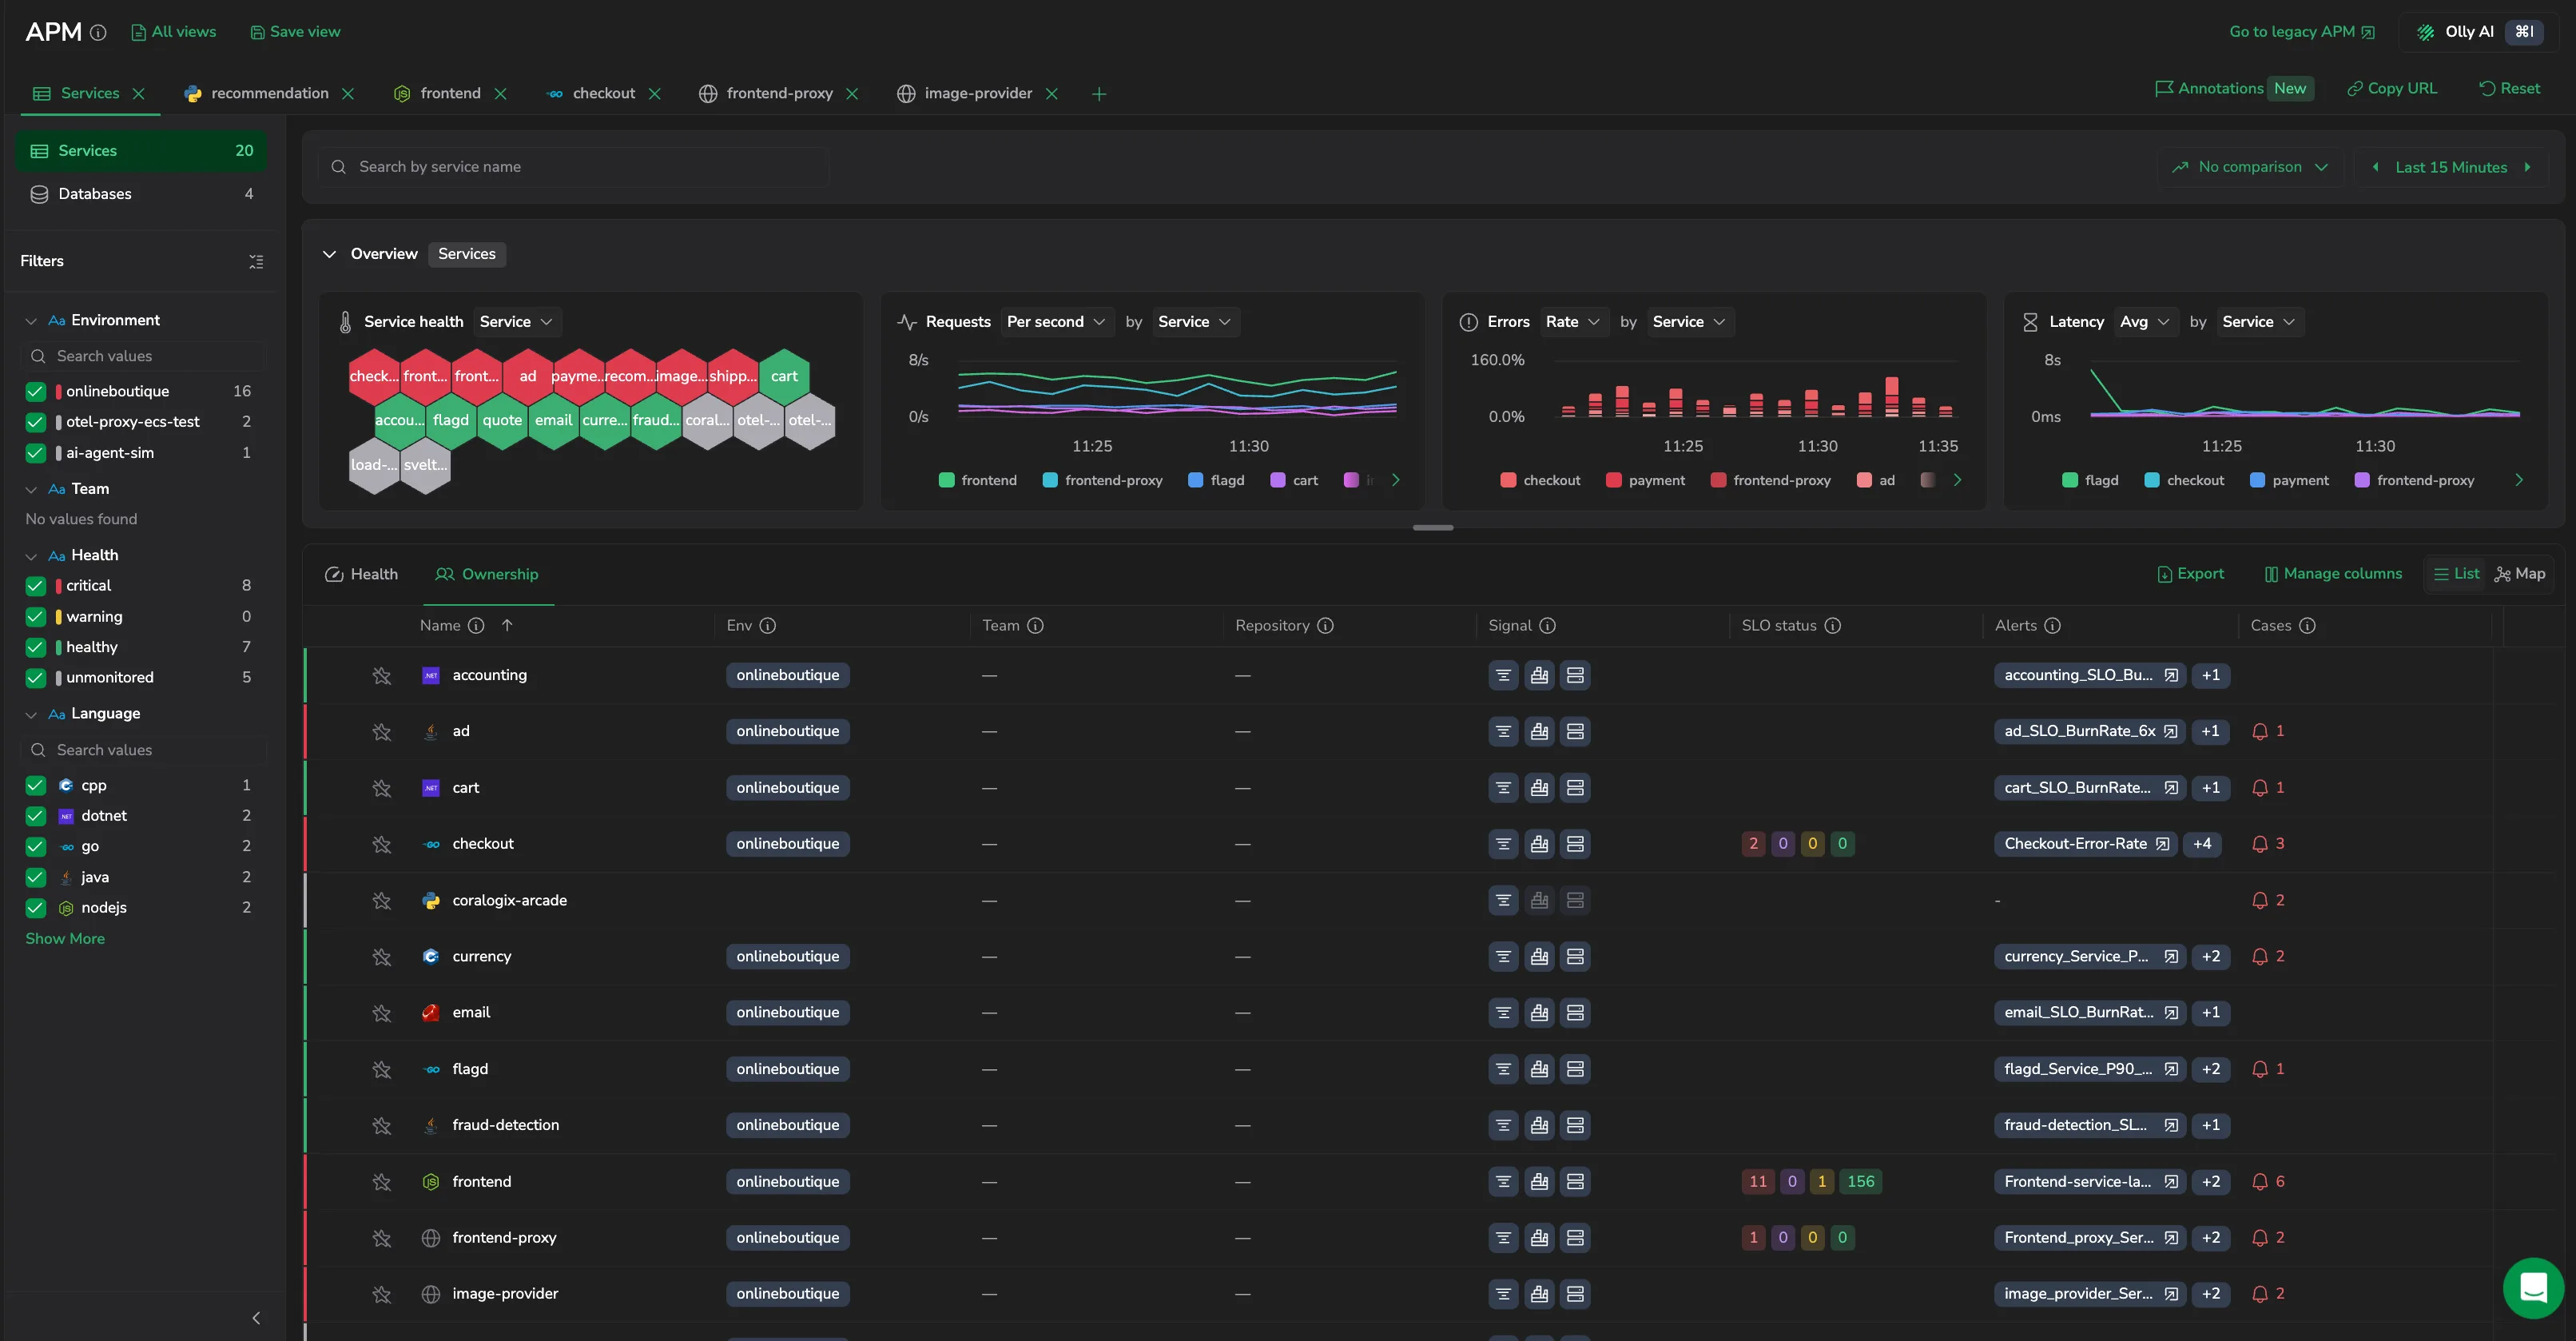2576x1341 pixels.
Task: Collapse the left sidebar with arrow icon
Action: pyautogui.click(x=256, y=1318)
